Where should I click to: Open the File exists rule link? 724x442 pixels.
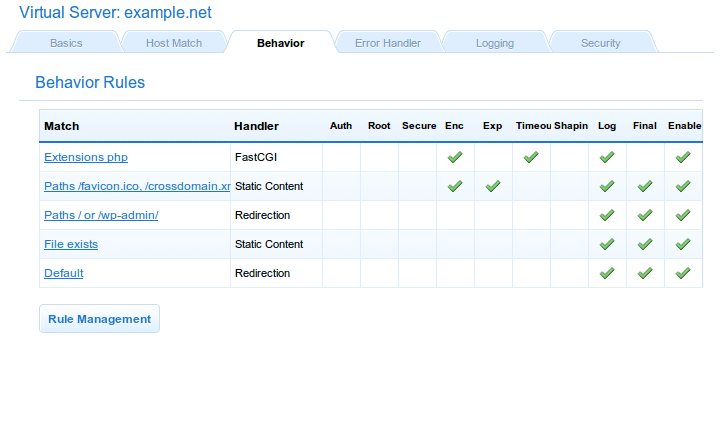tap(71, 244)
